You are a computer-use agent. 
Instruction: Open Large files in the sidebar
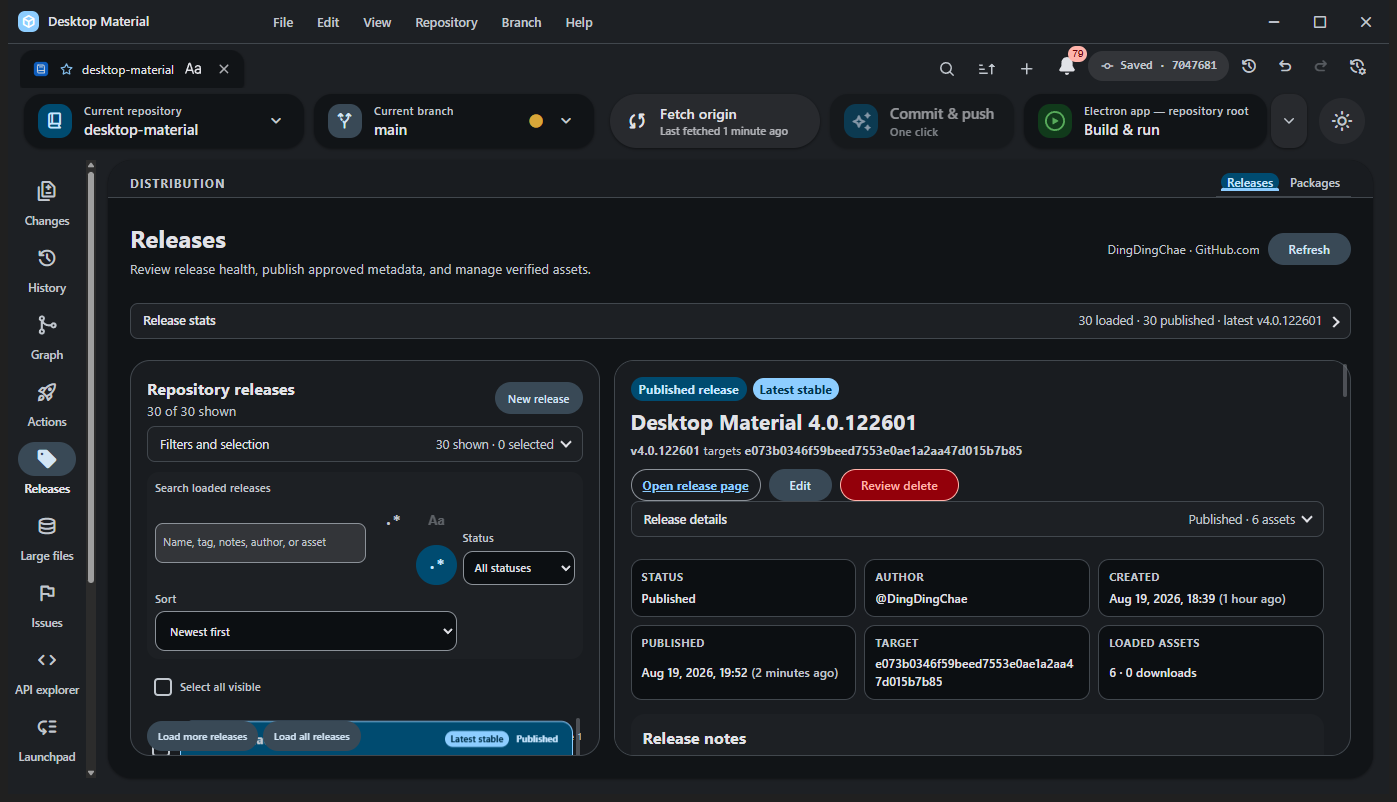pos(47,538)
